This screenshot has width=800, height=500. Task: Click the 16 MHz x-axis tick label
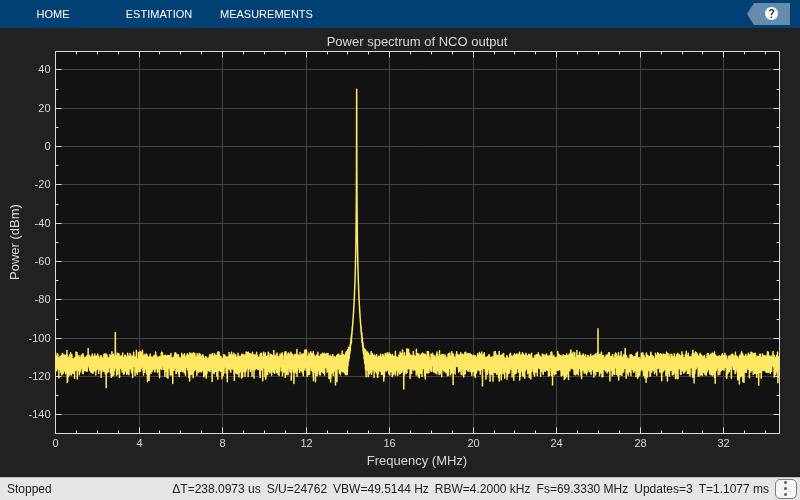tap(389, 443)
